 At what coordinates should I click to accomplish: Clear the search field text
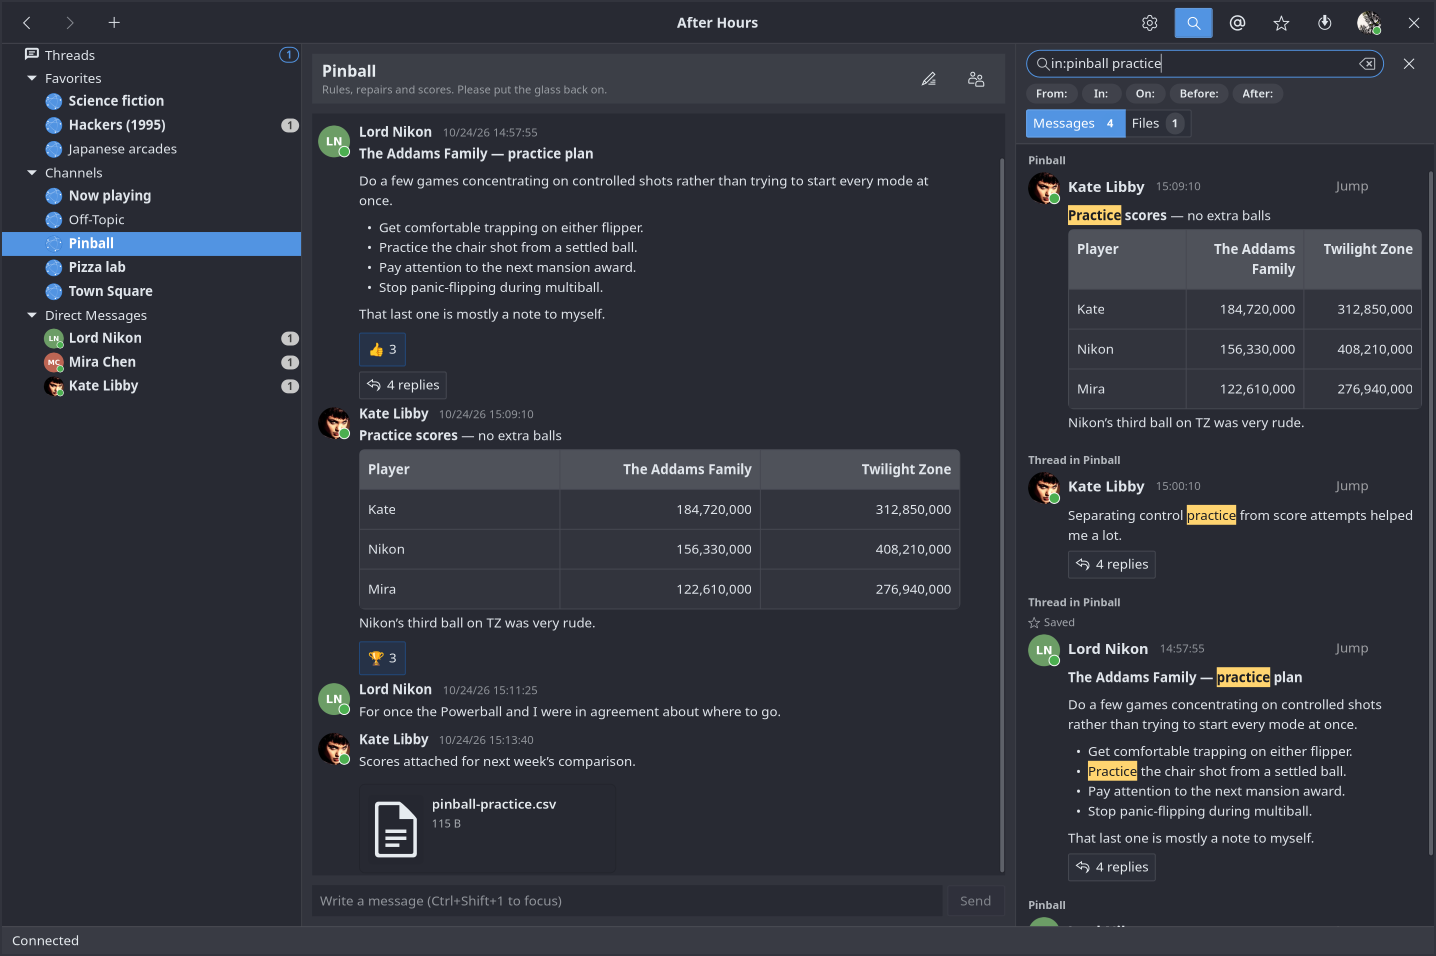coord(1367,64)
